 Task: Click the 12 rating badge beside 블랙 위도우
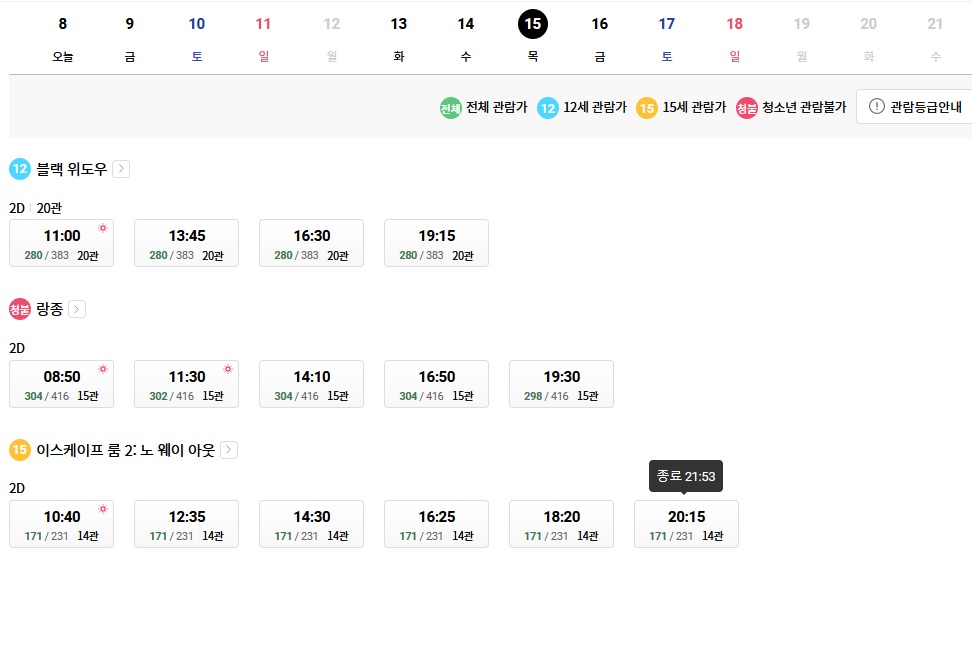20,169
